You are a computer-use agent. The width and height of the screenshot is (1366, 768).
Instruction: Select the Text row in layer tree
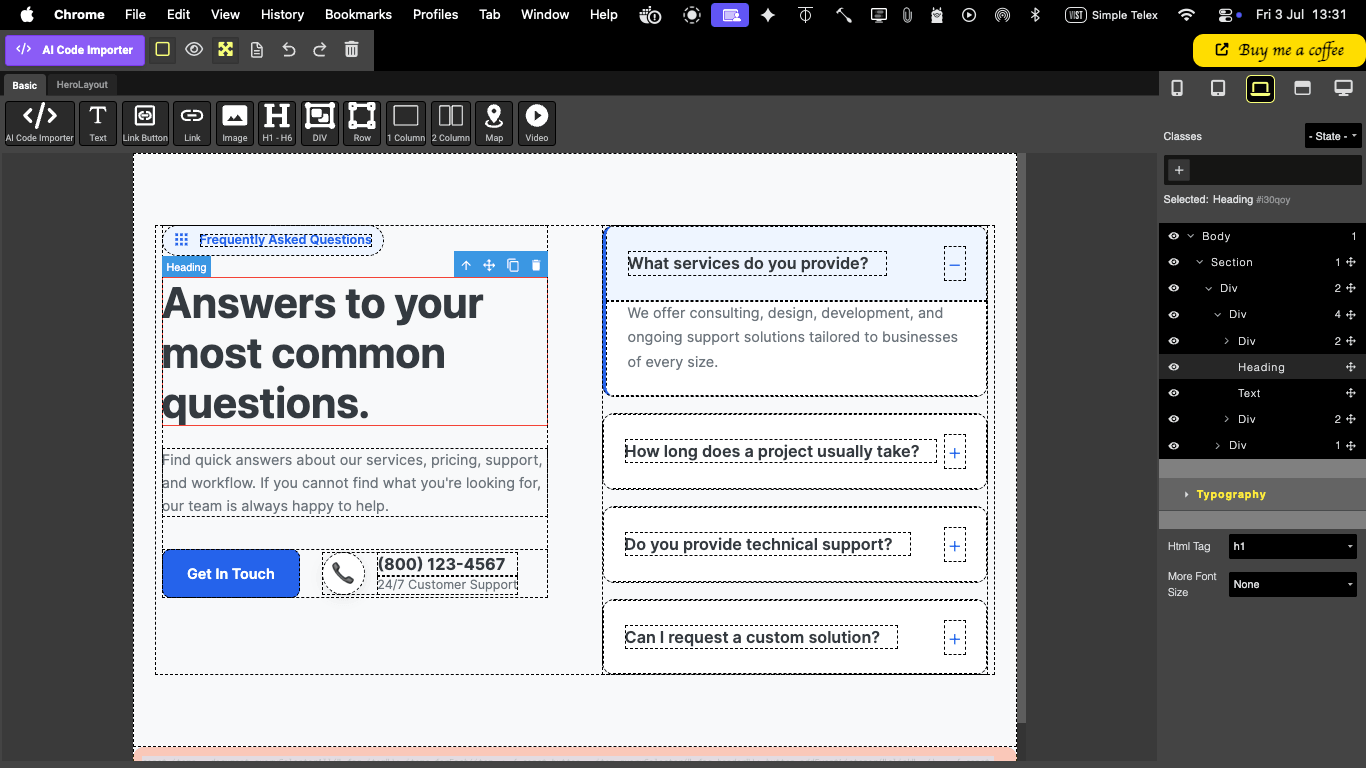point(1262,393)
